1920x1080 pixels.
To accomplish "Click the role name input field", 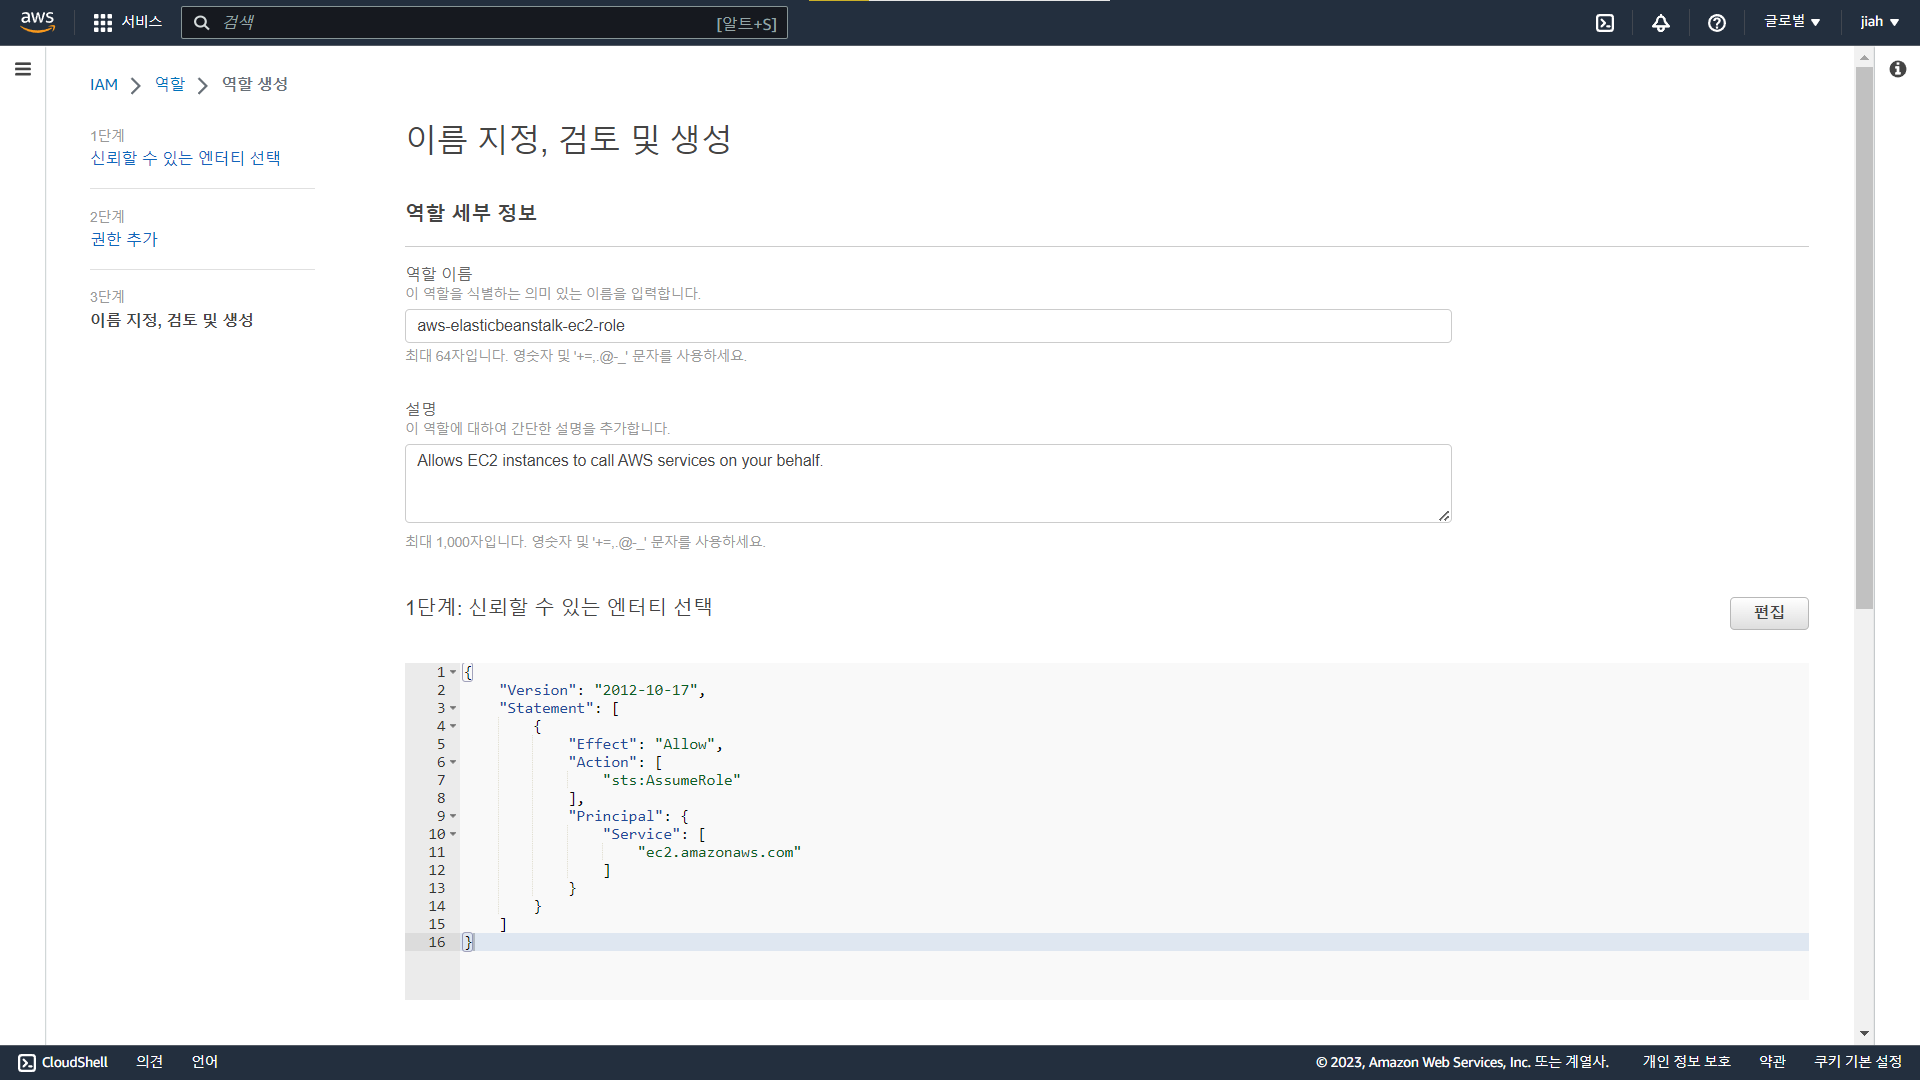I will point(927,326).
